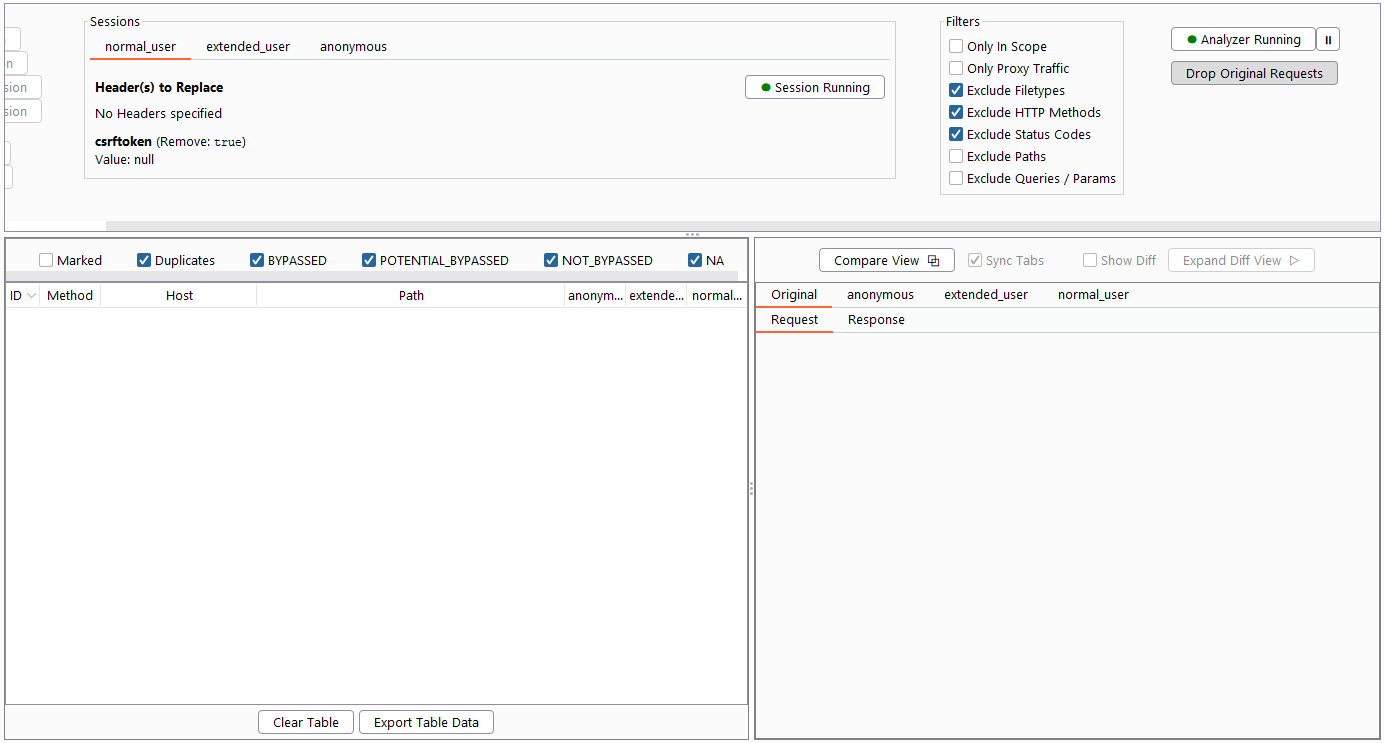Click the Session Running button
Image resolution: width=1384 pixels, height=743 pixels.
click(815, 88)
